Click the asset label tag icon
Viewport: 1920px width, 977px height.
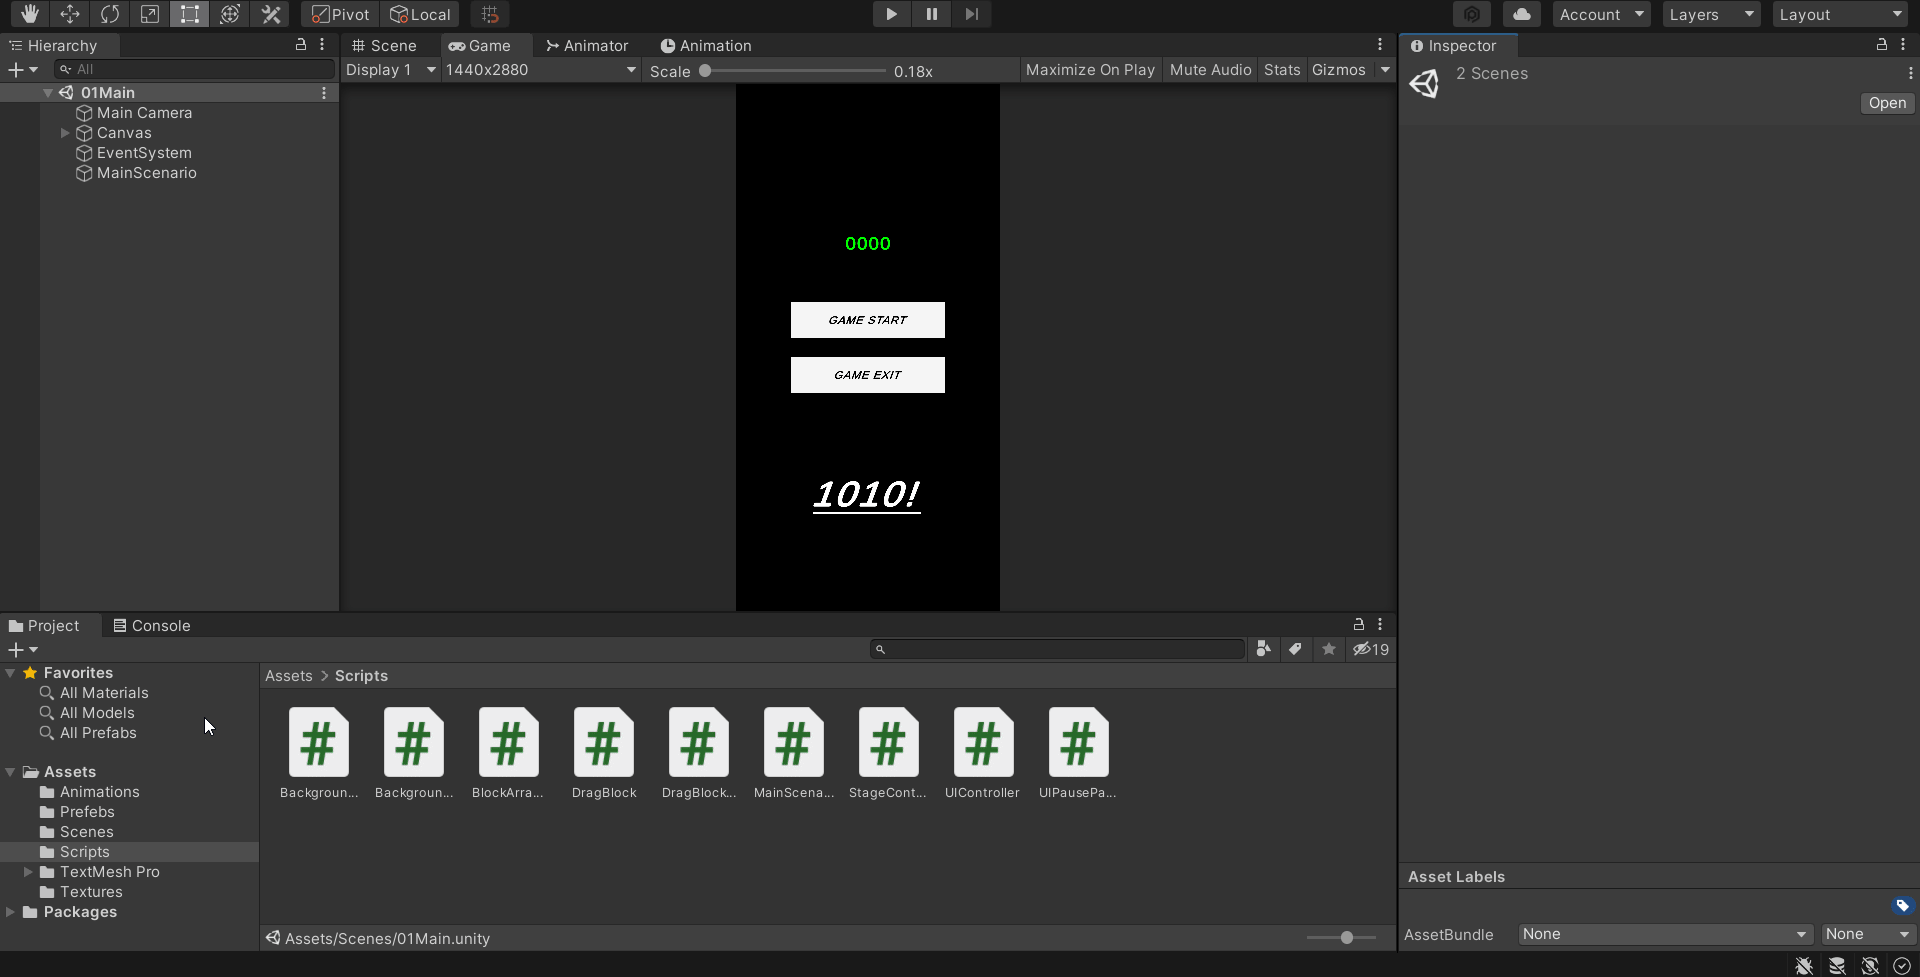click(x=1902, y=905)
